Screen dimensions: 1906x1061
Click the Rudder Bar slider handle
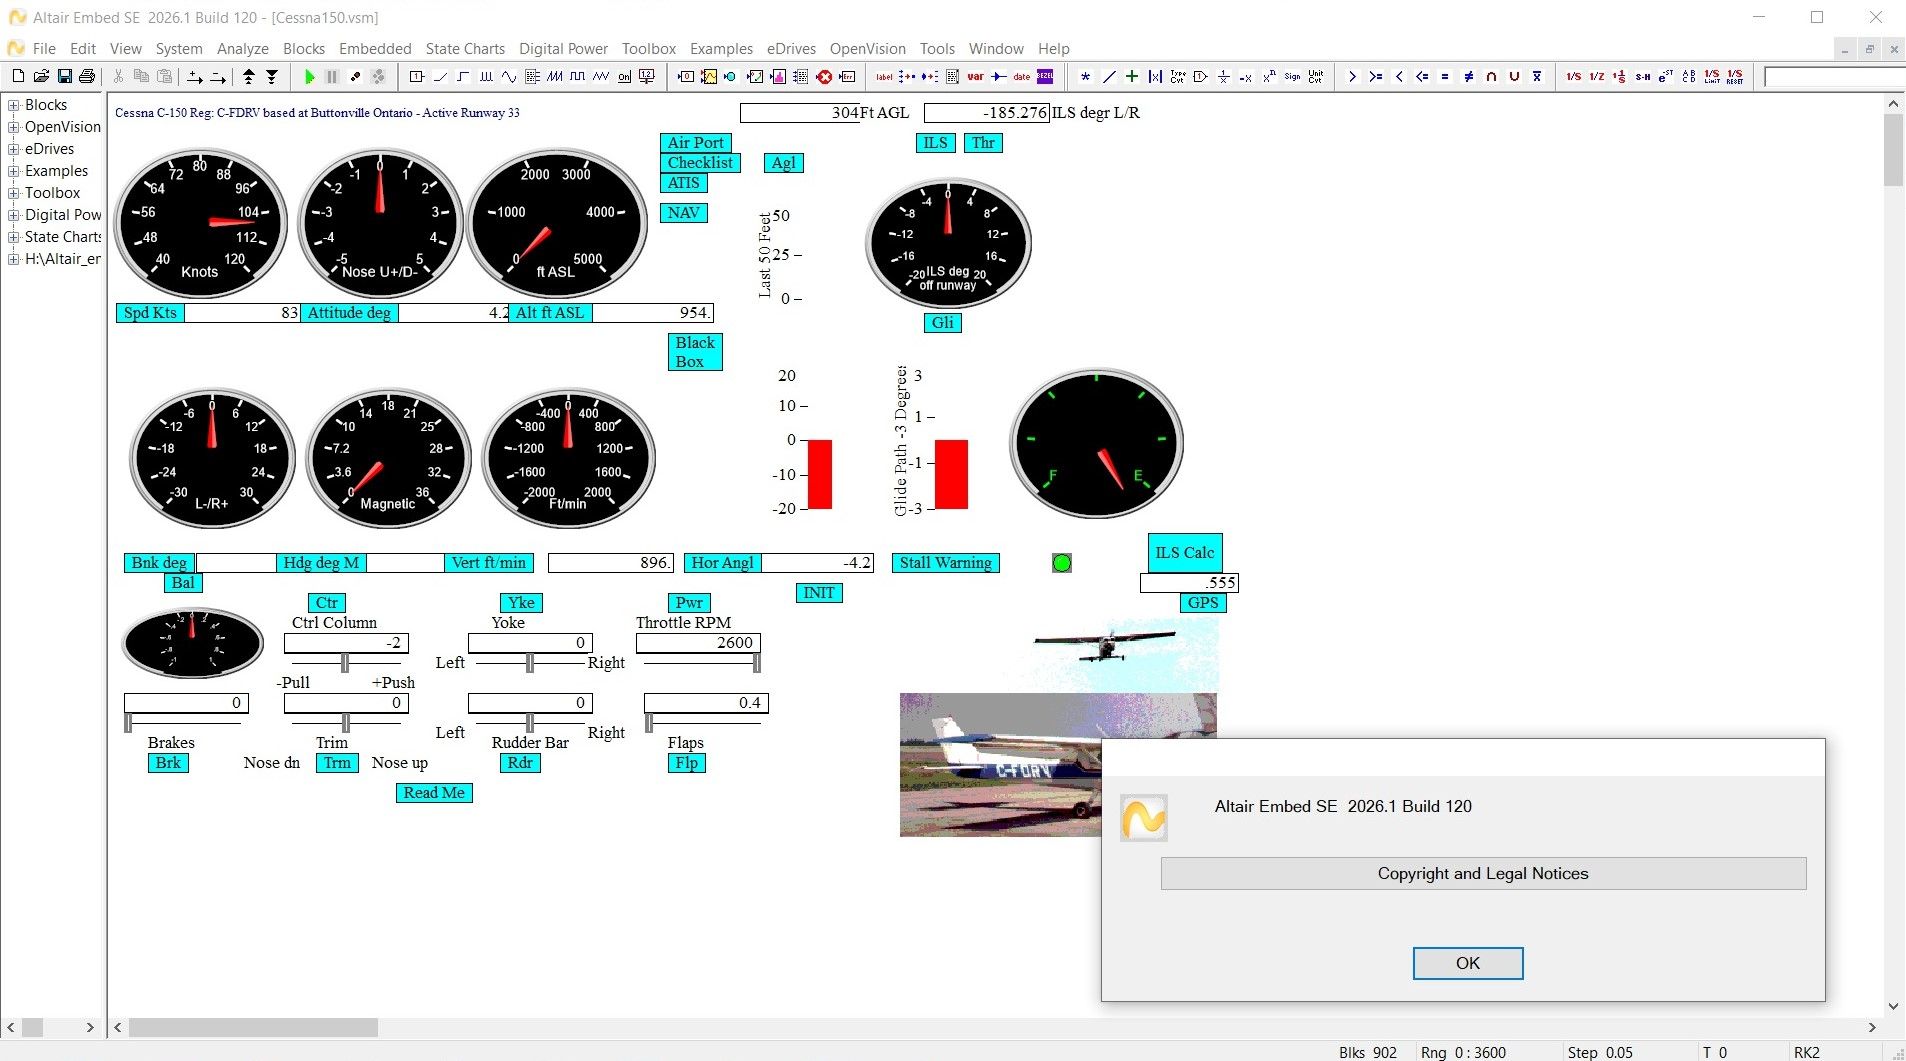coord(530,722)
